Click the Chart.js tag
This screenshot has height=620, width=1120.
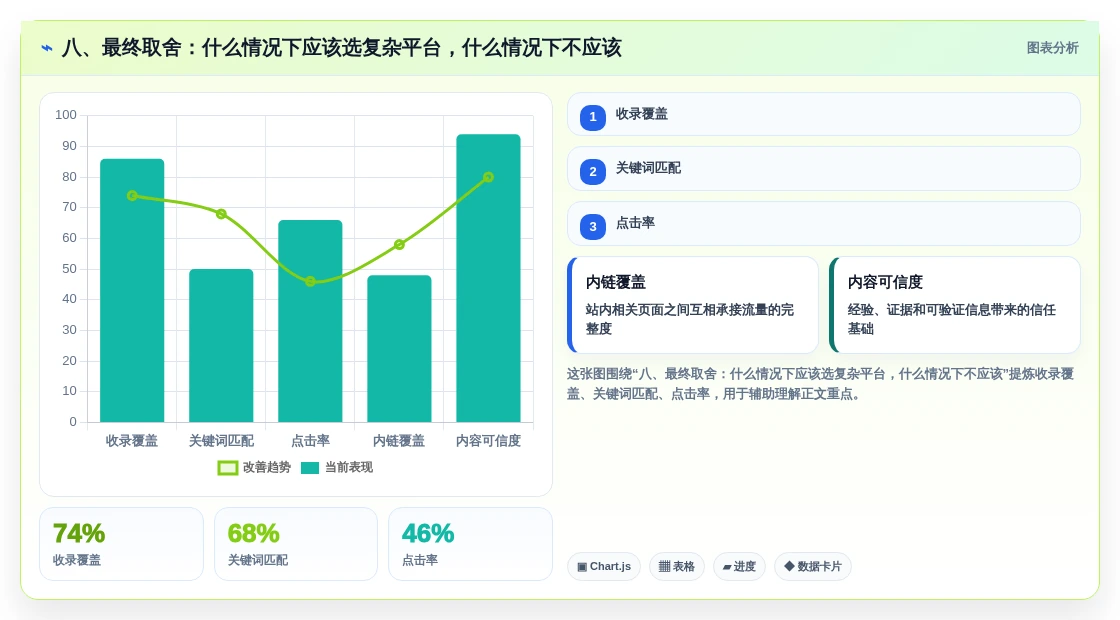604,566
